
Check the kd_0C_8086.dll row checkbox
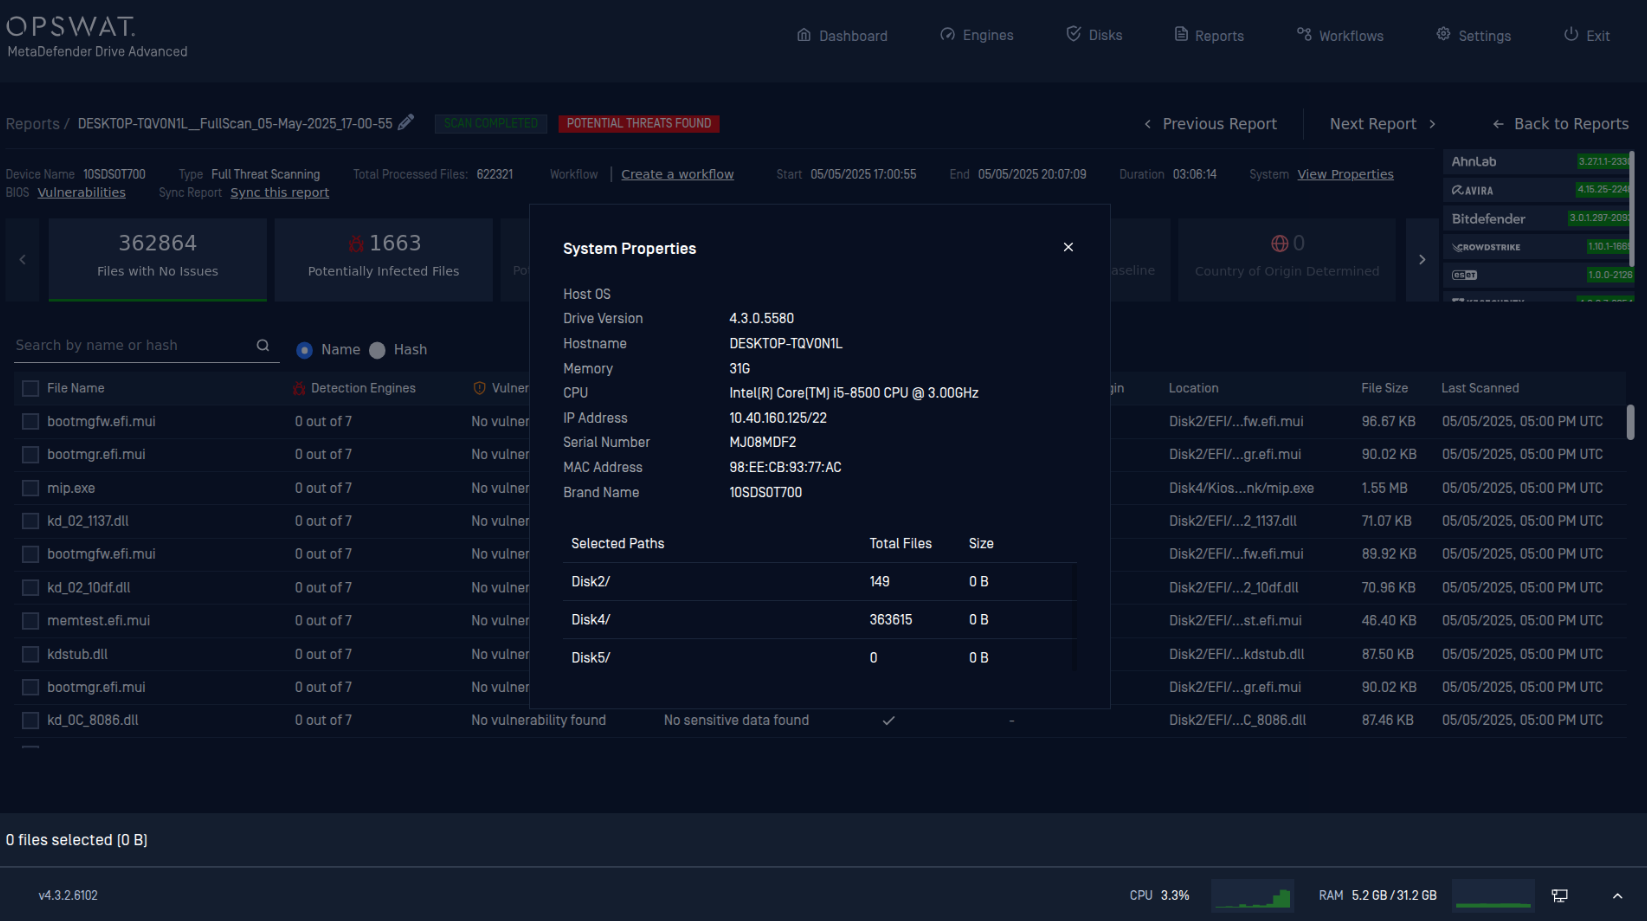[30, 720]
